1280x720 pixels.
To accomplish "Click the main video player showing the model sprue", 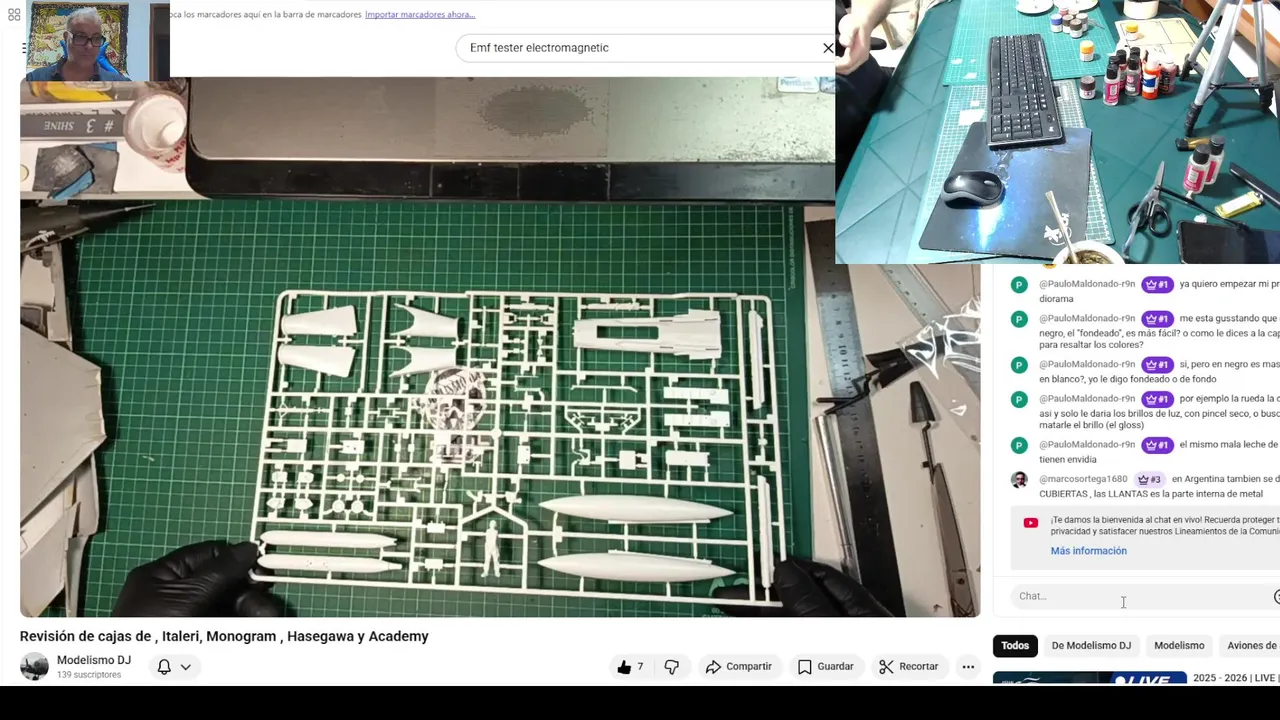I will tap(500, 348).
